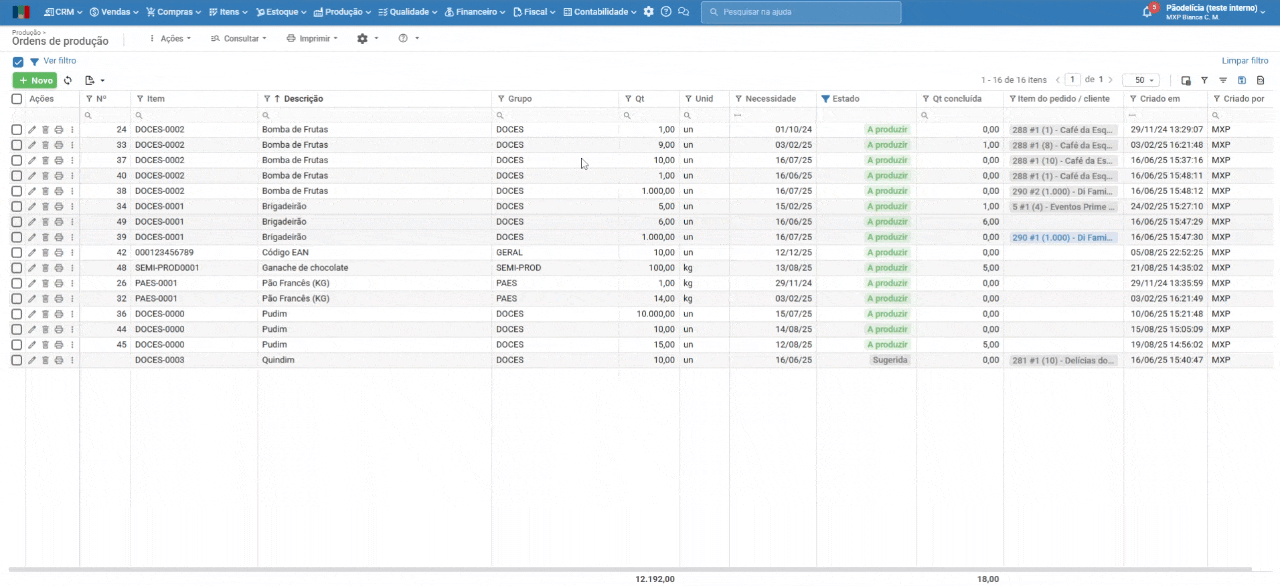
Task: Click the print icon for order 37
Action: [x=58, y=161]
